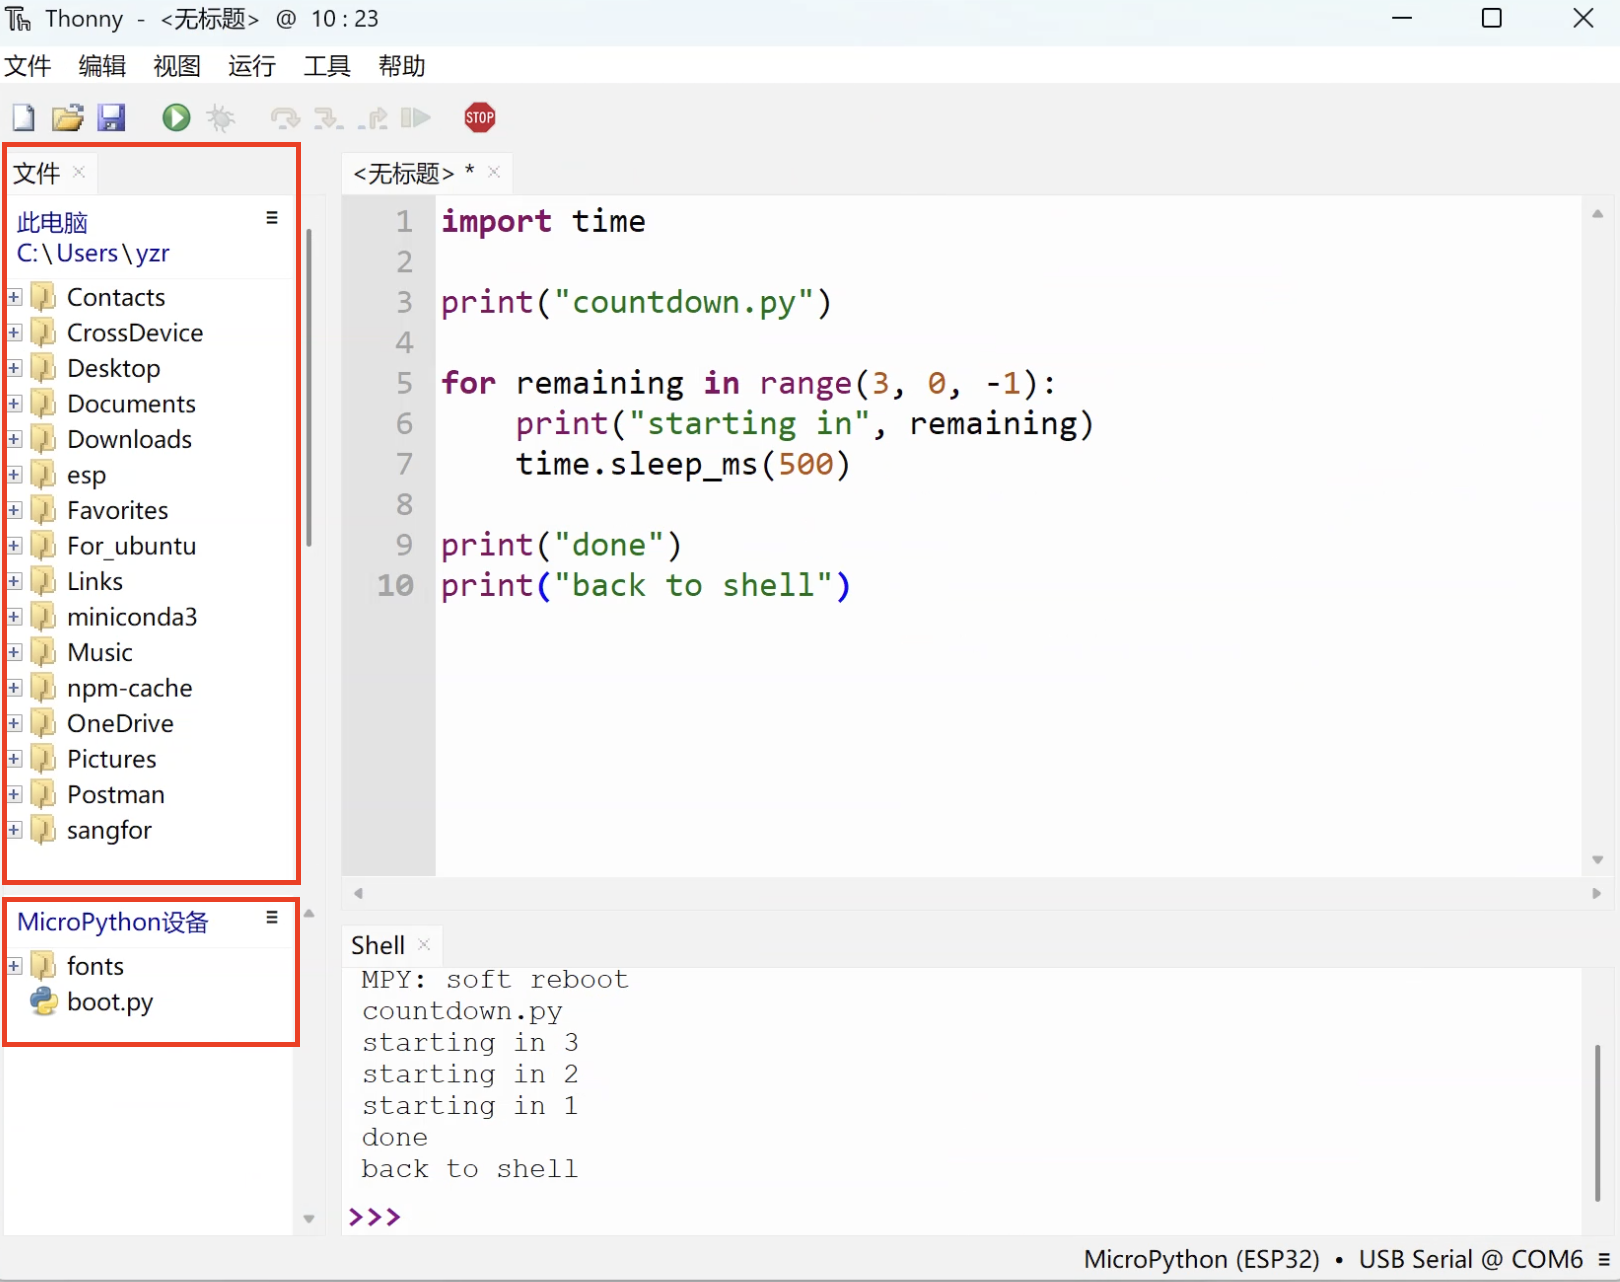The image size is (1620, 1282).
Task: Open the MicroPython device panel menu icon
Action: click(x=271, y=918)
